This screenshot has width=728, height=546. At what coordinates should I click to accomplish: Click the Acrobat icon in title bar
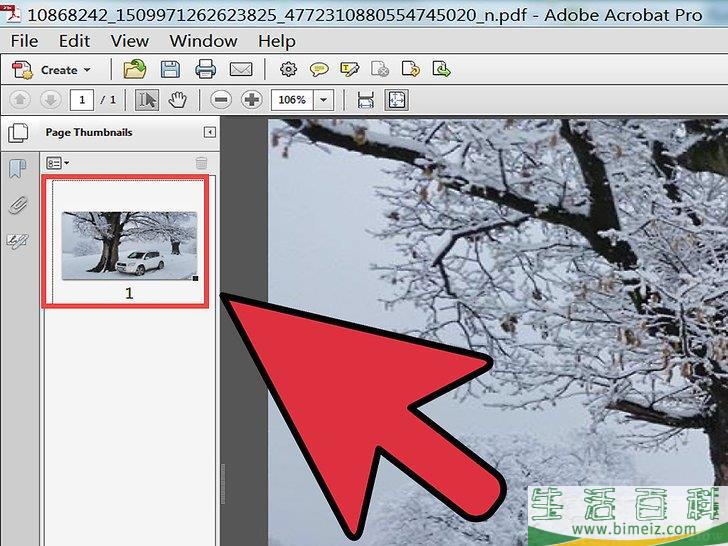point(11,14)
